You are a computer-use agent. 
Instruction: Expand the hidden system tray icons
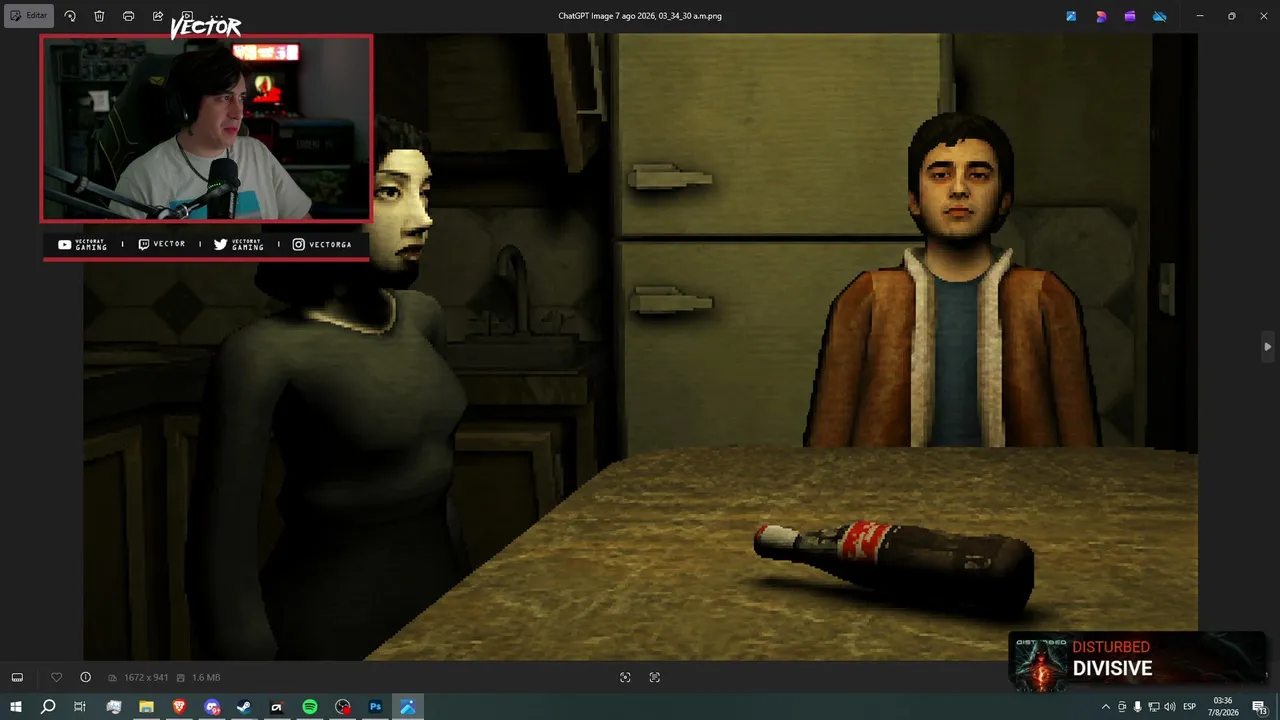point(1105,707)
